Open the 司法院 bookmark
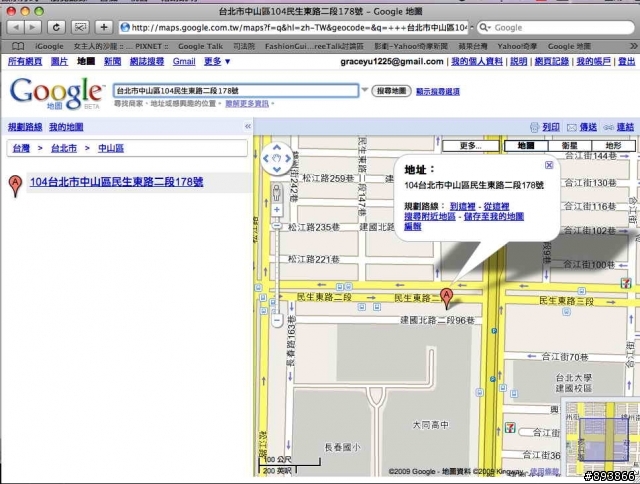Image resolution: width=640 pixels, height=484 pixels. (244, 46)
